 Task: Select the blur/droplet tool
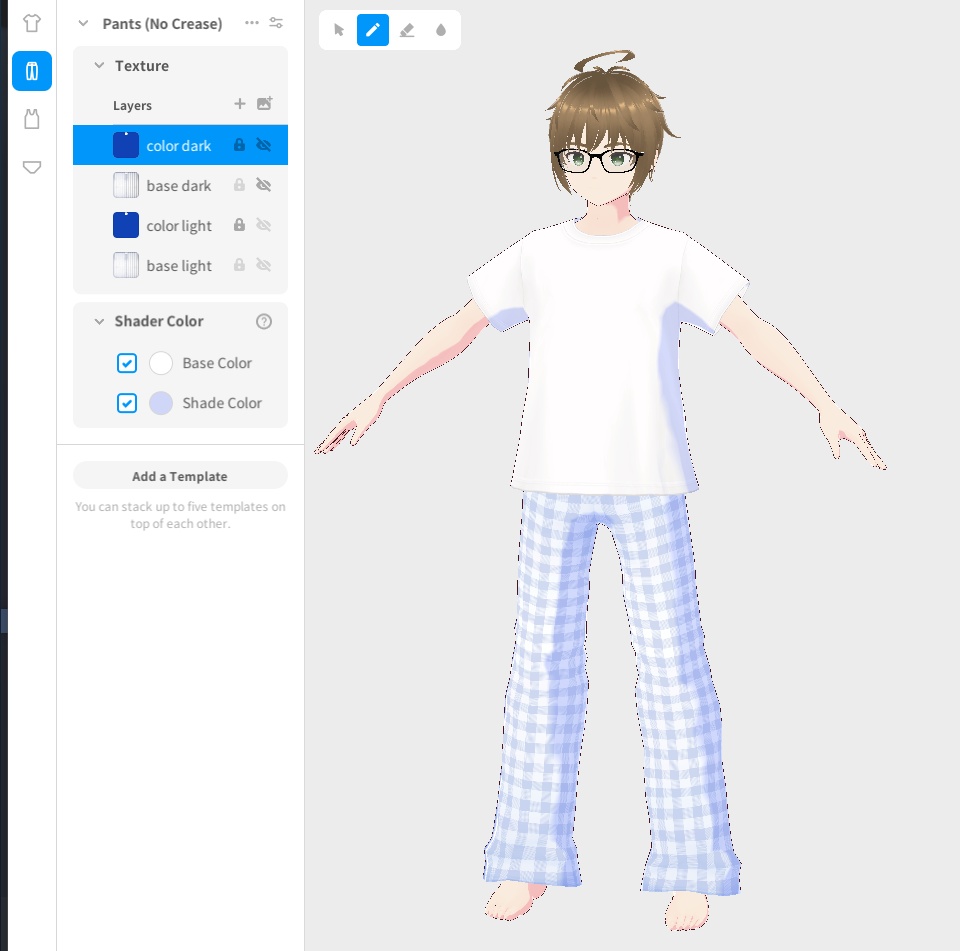[441, 30]
